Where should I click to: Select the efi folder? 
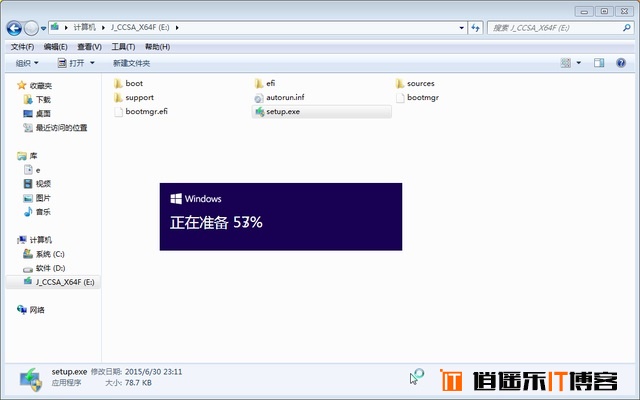265,83
